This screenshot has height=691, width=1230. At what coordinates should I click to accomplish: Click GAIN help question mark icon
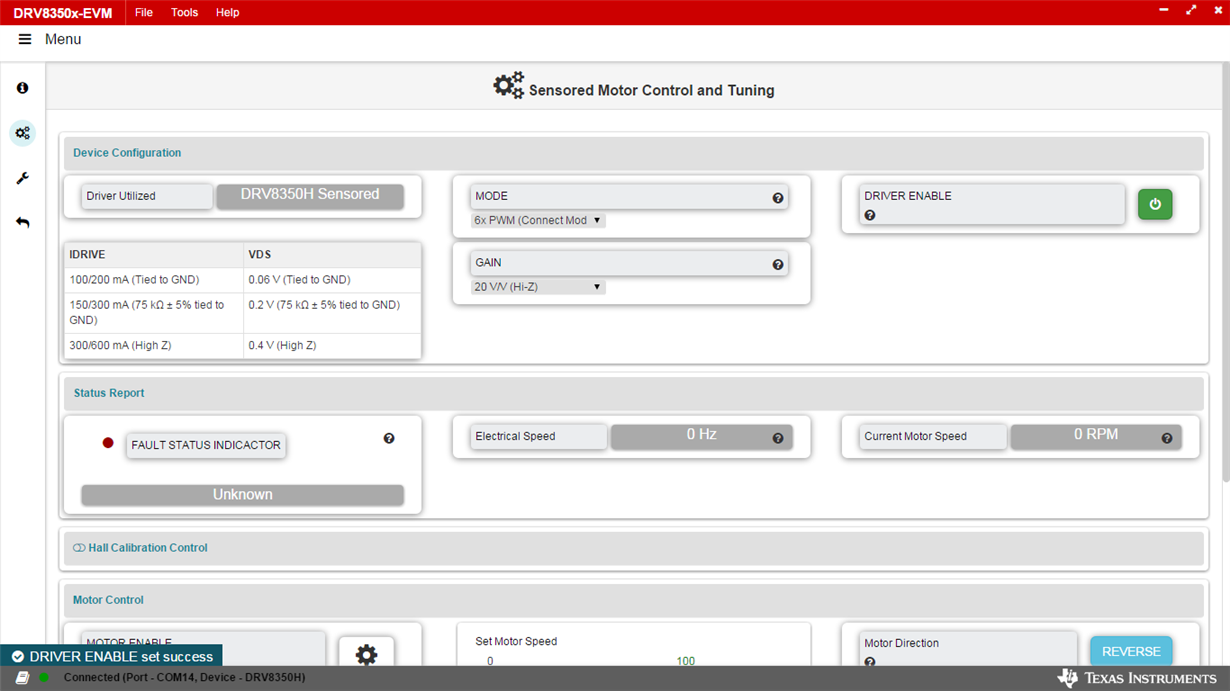(778, 265)
